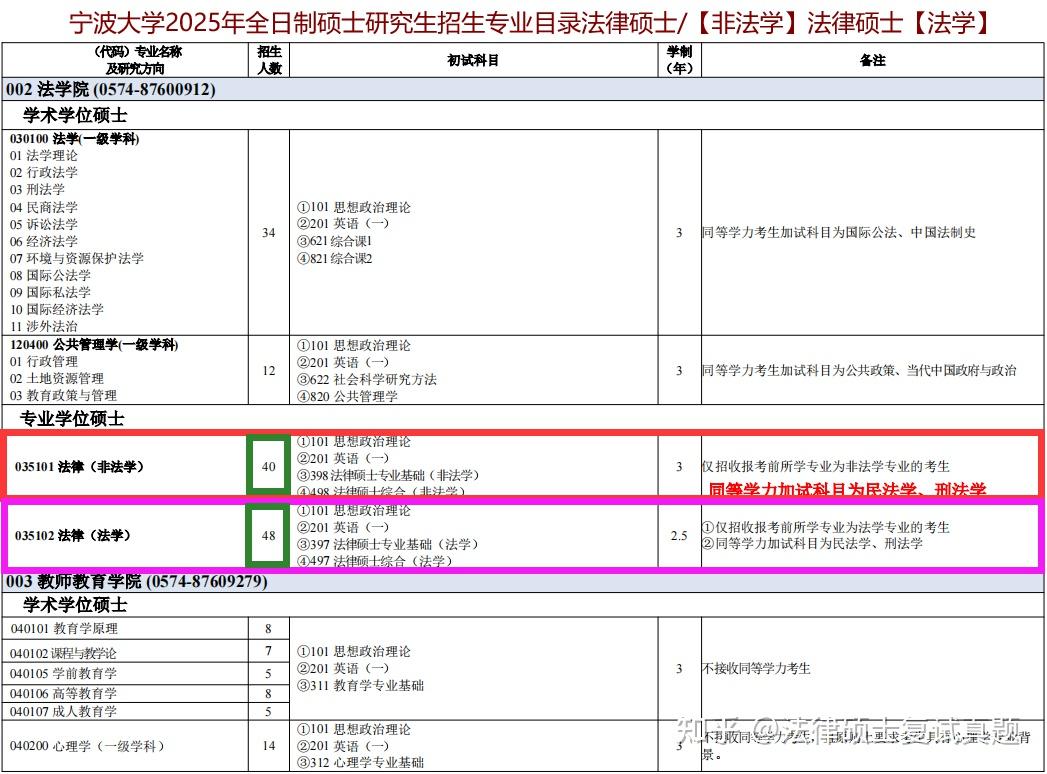The height and width of the screenshot is (774, 1047).
Task: Click enrollment number 34 for 法学
Action: [x=268, y=232]
